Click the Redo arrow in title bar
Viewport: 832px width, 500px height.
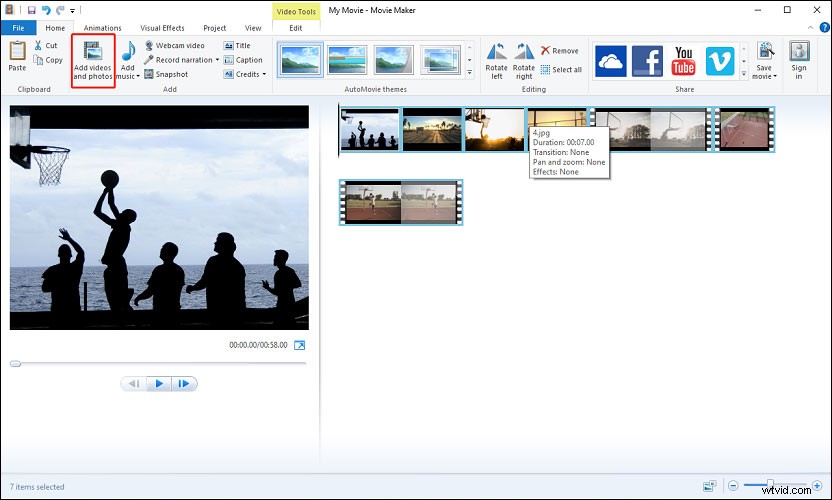(x=60, y=10)
